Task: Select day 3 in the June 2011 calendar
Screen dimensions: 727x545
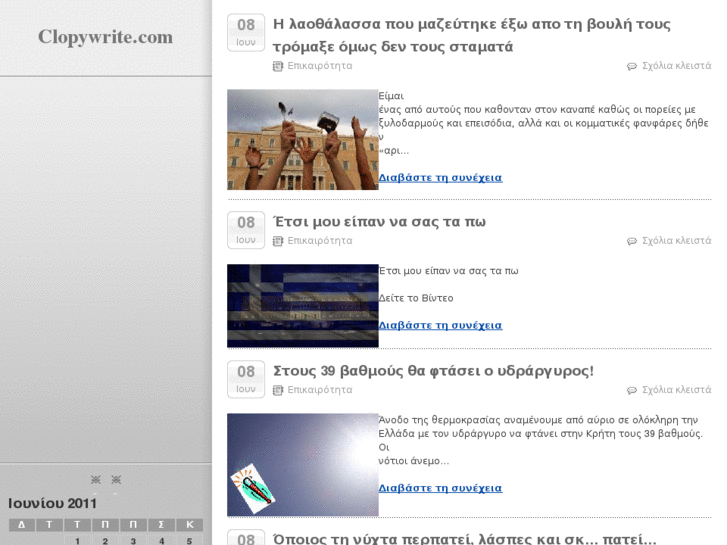Action: tap(132, 540)
